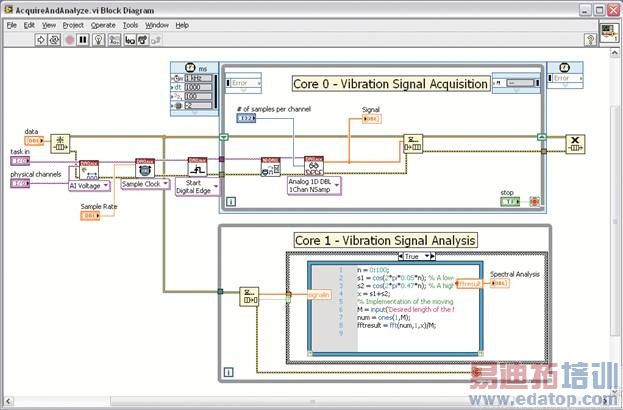Toggle Highlight Execution light bulb
Screen dimensions: 623x410
click(x=99, y=40)
